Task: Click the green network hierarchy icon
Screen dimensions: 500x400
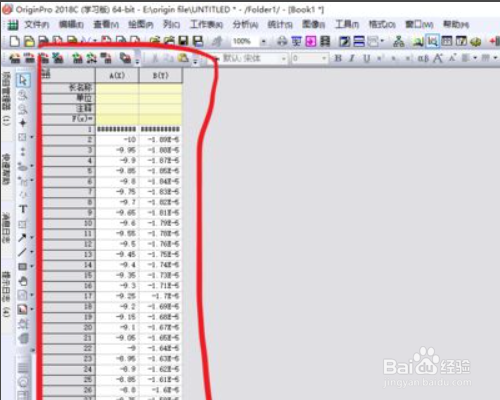Action: (x=399, y=41)
